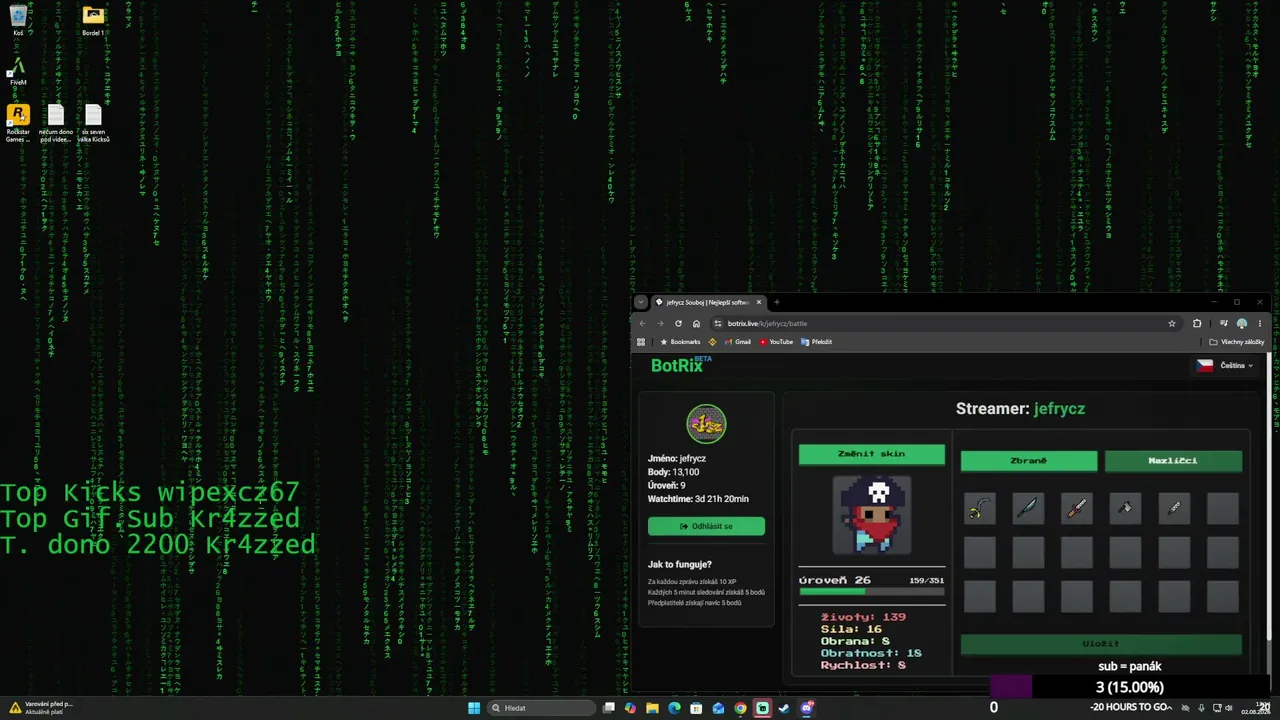Open the browser profile avatar

[x=1242, y=324]
